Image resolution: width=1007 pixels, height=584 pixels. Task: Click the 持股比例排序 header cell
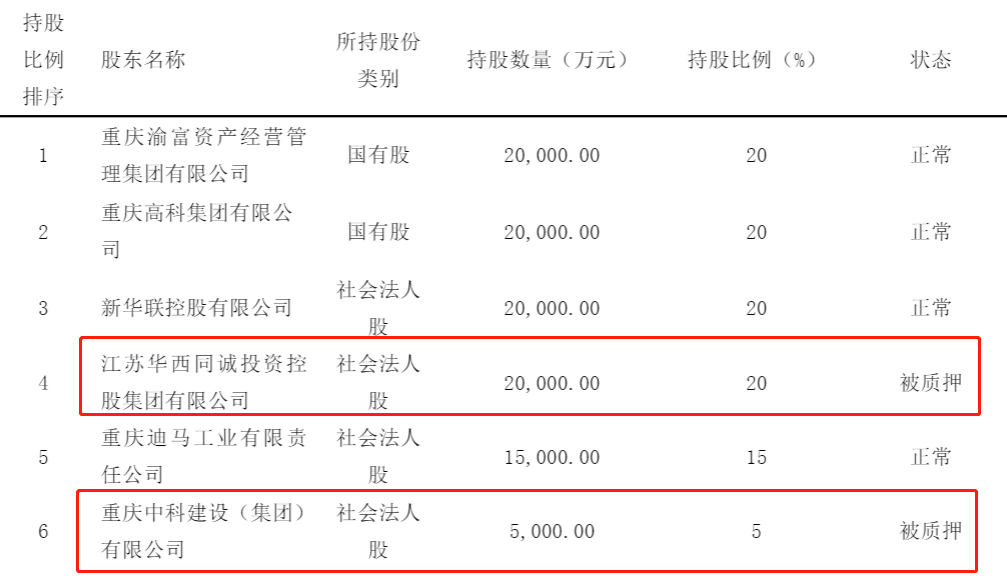pyautogui.click(x=43, y=60)
